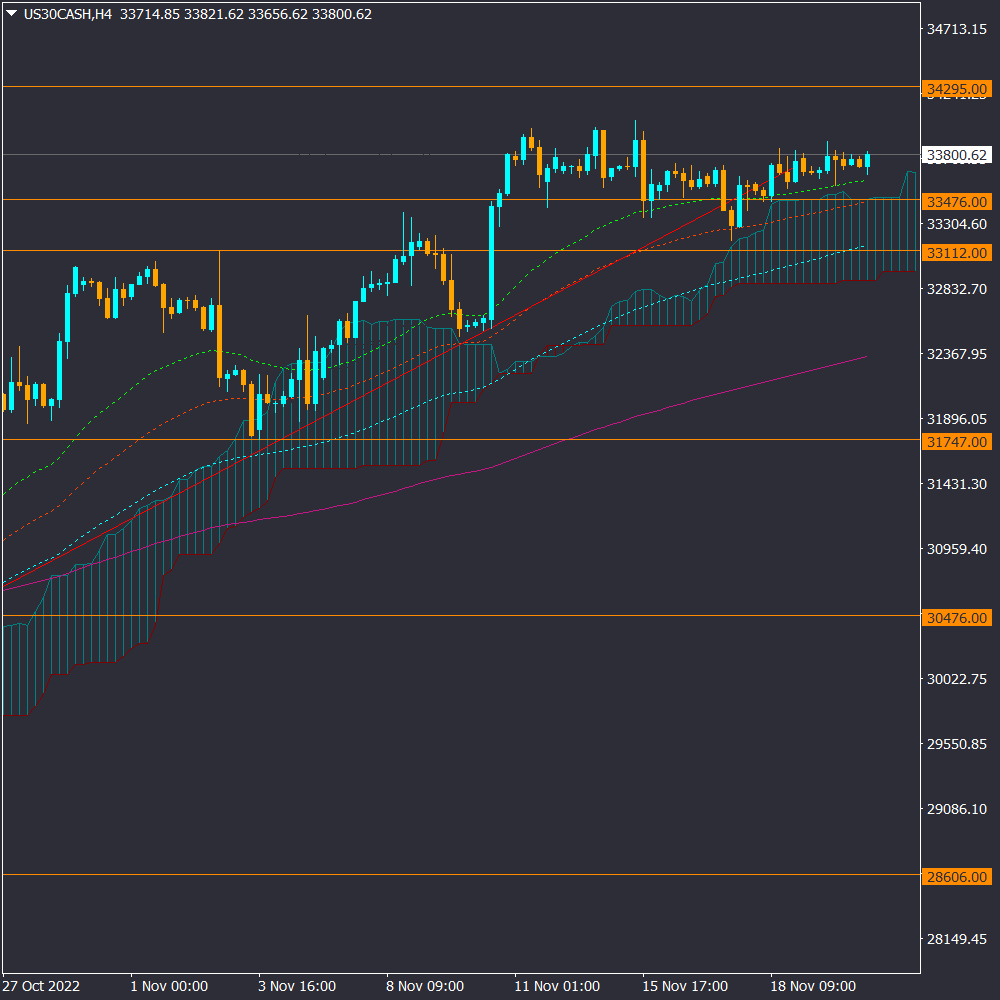1000x1000 pixels.
Task: Click the 34713.15 value on price scale
Action: point(957,30)
